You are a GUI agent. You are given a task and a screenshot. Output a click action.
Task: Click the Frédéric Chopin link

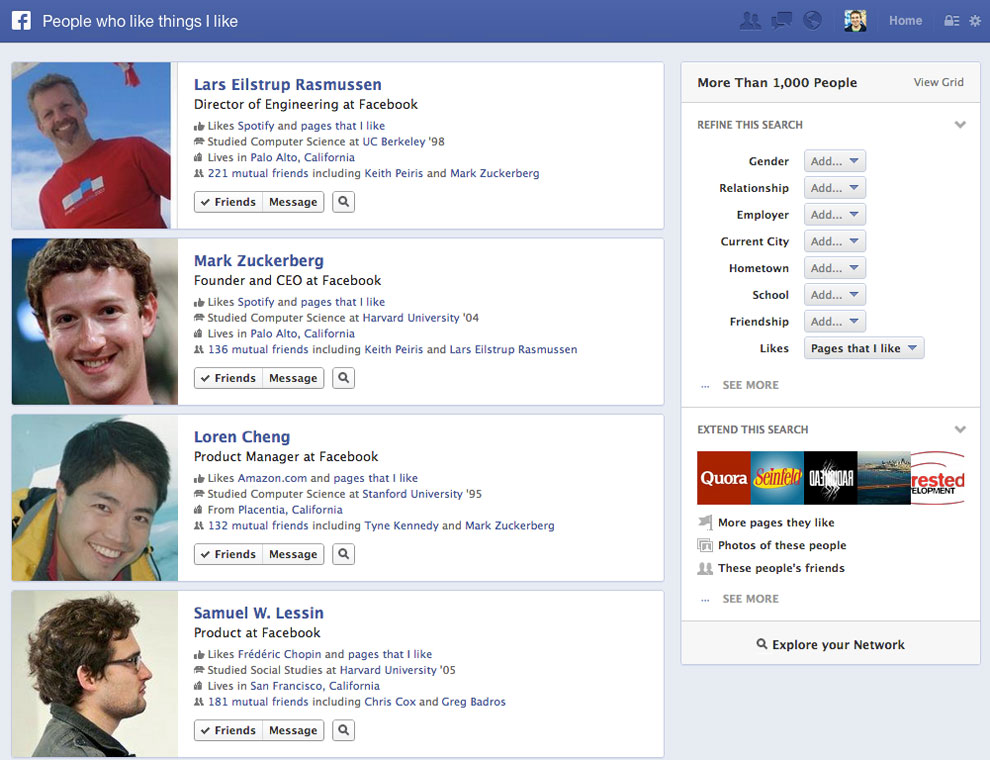(279, 654)
